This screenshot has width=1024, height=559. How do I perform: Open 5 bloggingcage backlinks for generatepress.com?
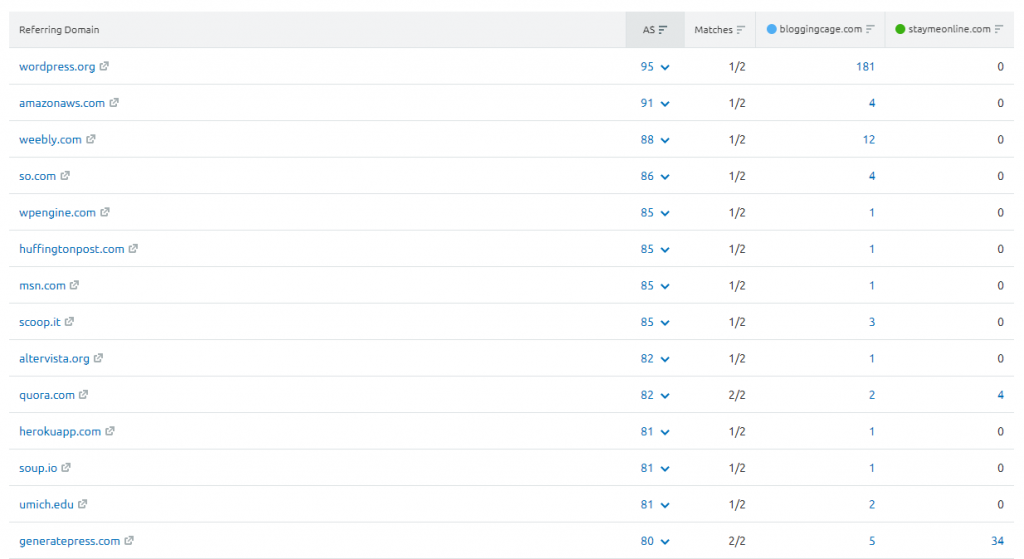tap(872, 541)
